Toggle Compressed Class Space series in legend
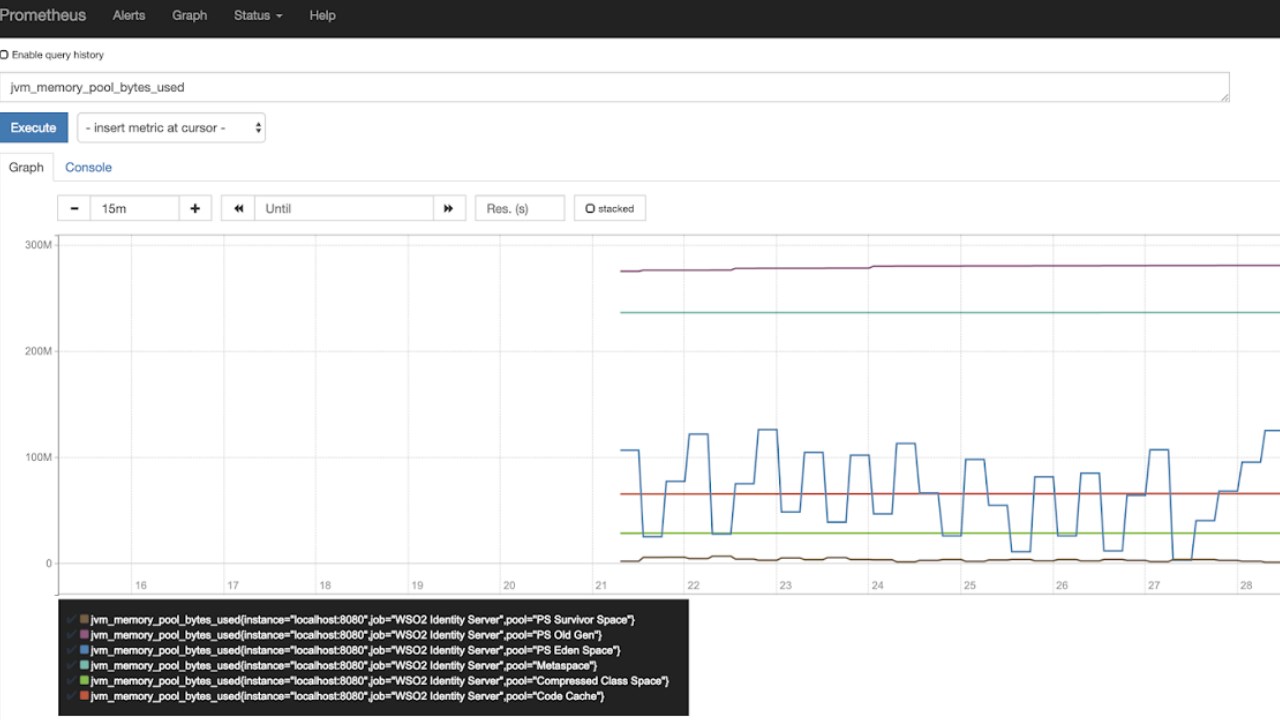 pos(379,681)
